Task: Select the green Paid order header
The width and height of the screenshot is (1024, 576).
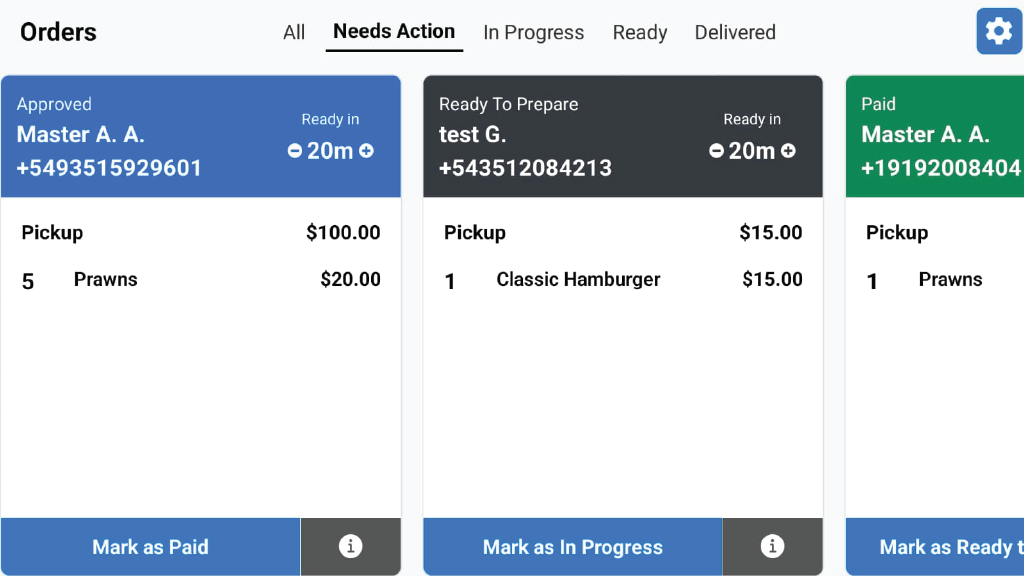Action: 935,136
